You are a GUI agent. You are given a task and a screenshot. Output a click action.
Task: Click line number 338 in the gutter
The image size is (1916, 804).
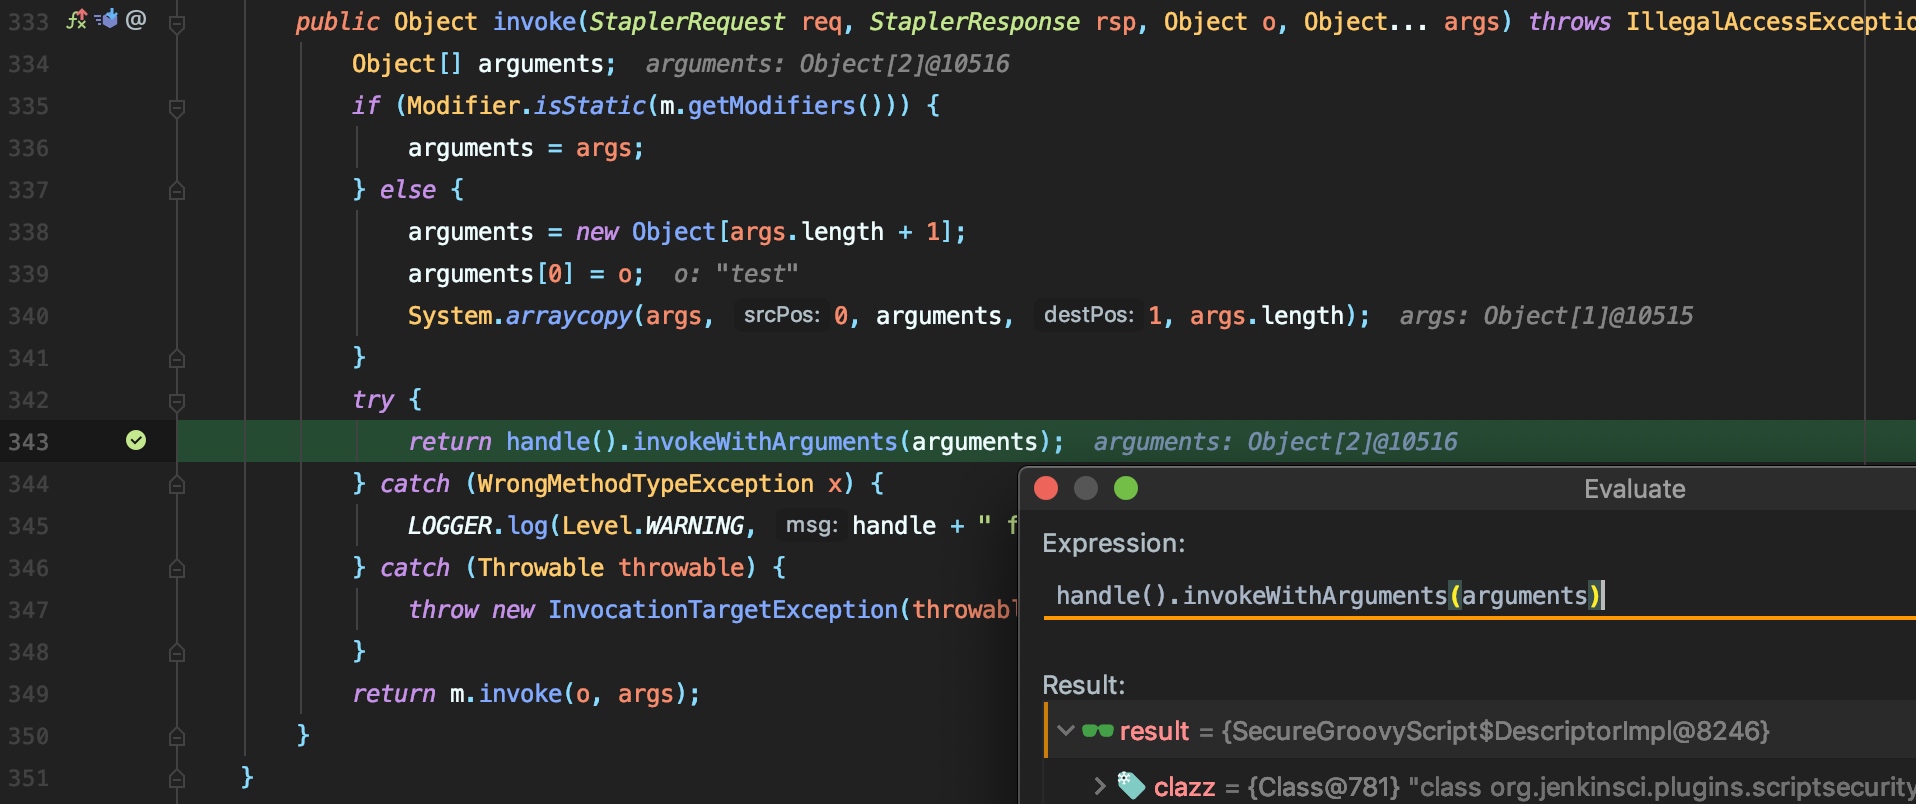coord(28,232)
